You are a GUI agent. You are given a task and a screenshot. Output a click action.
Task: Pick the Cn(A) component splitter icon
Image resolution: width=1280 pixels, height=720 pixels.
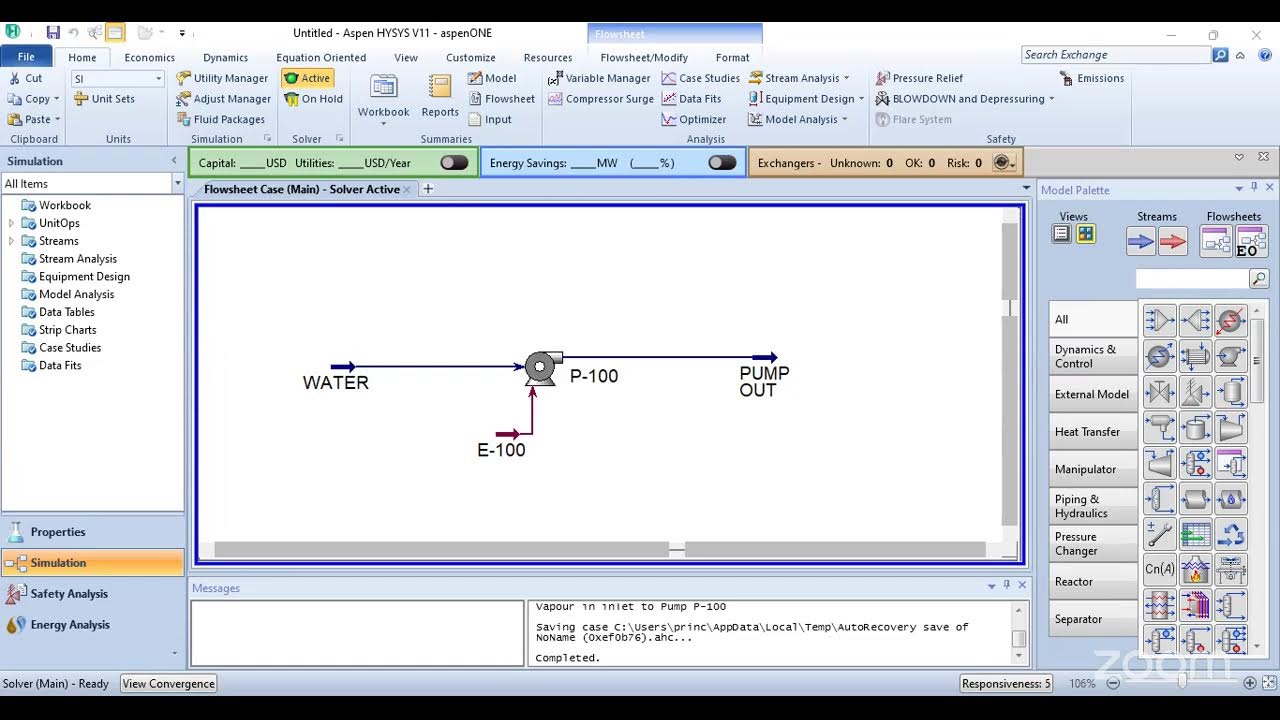(x=1160, y=570)
